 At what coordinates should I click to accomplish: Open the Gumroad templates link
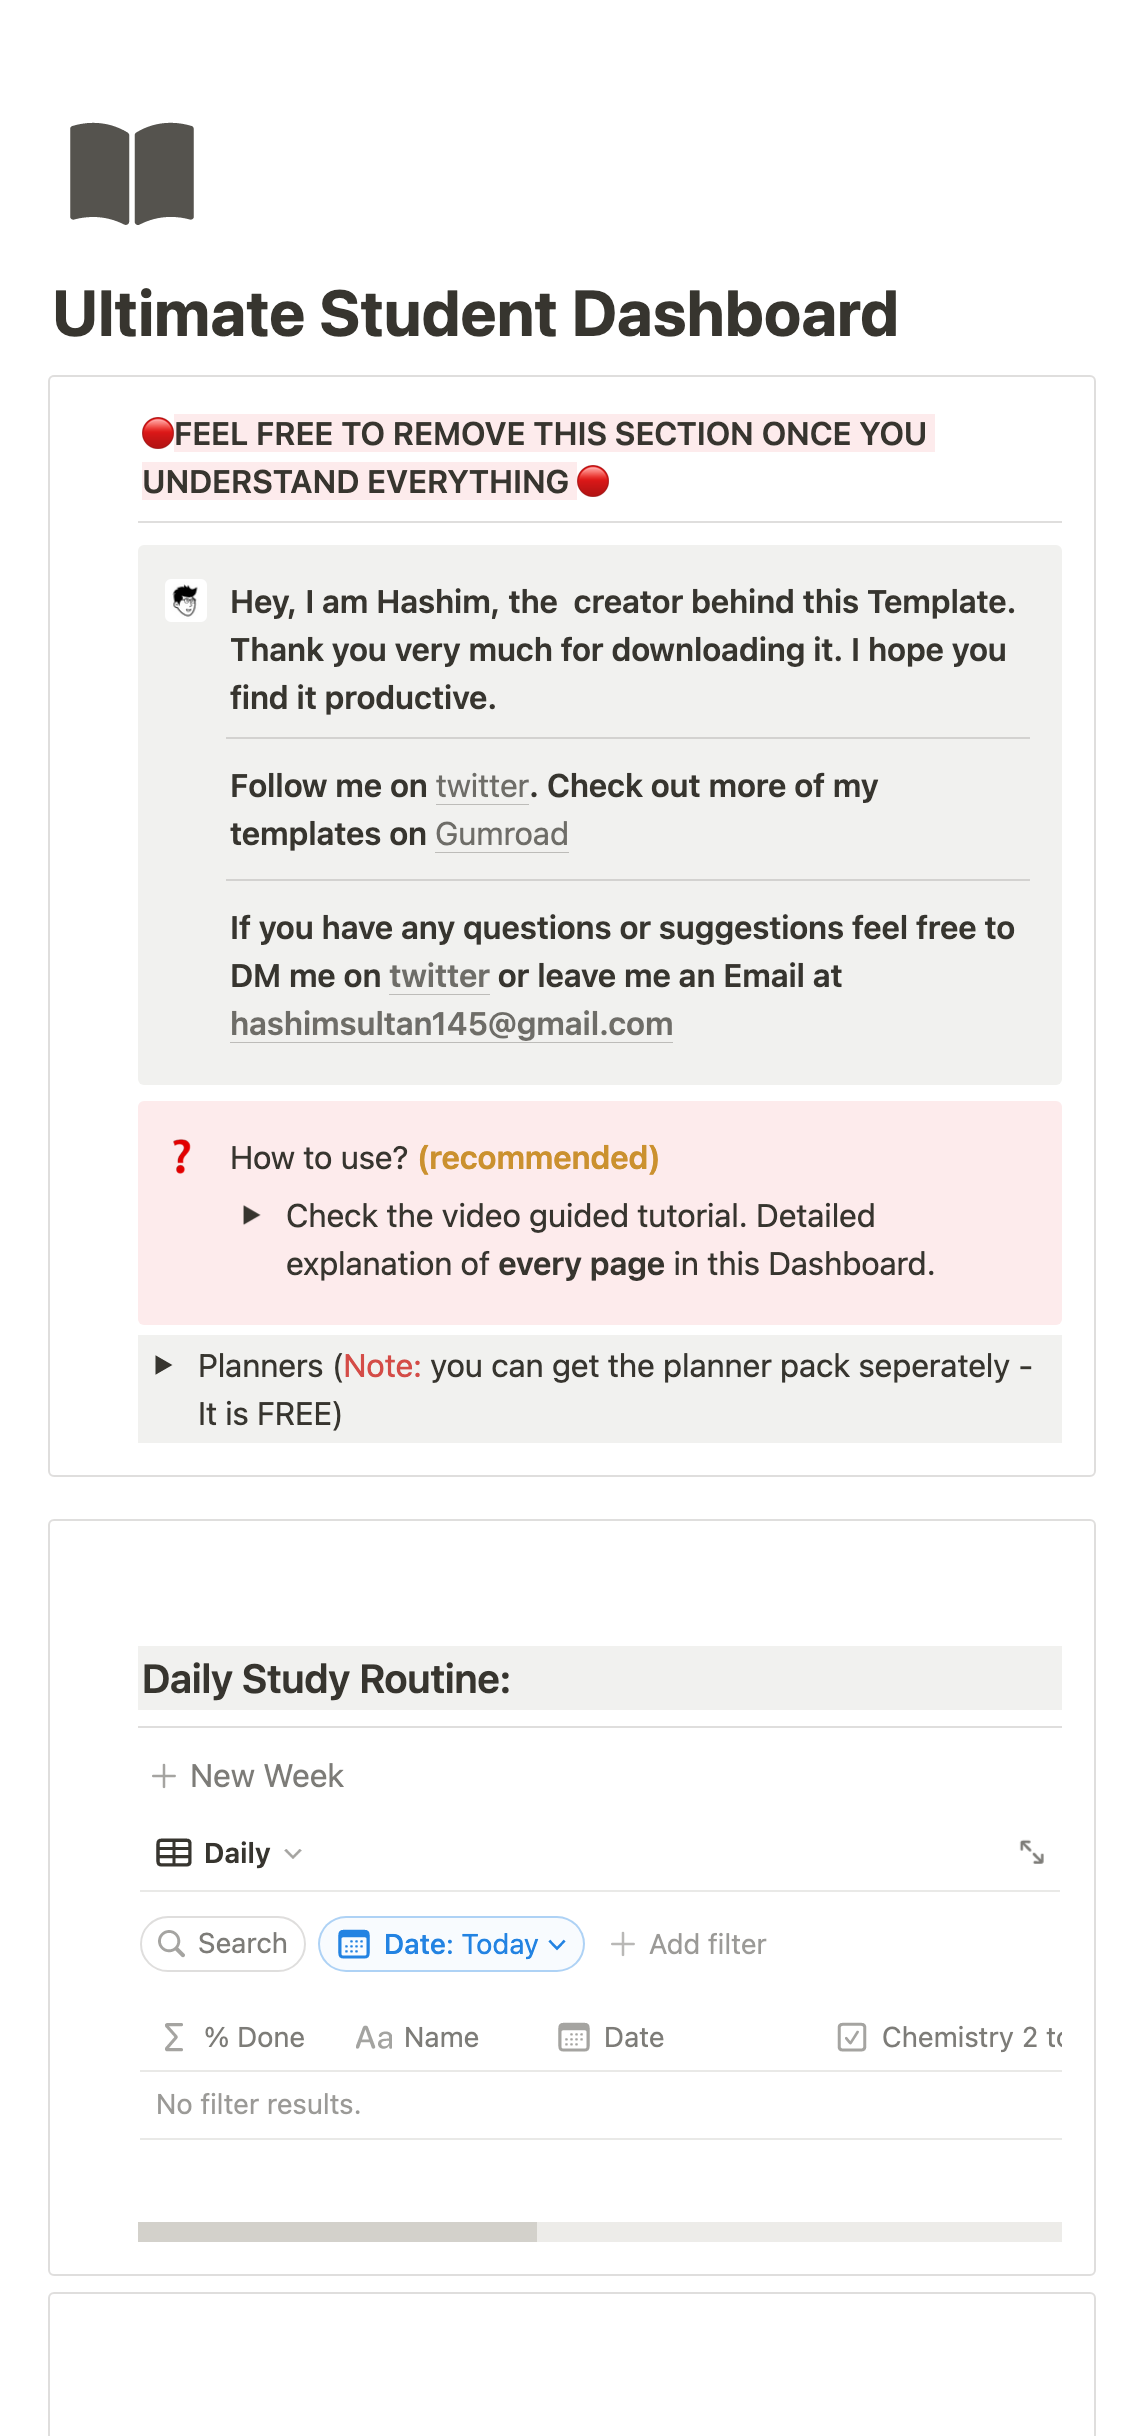502,834
